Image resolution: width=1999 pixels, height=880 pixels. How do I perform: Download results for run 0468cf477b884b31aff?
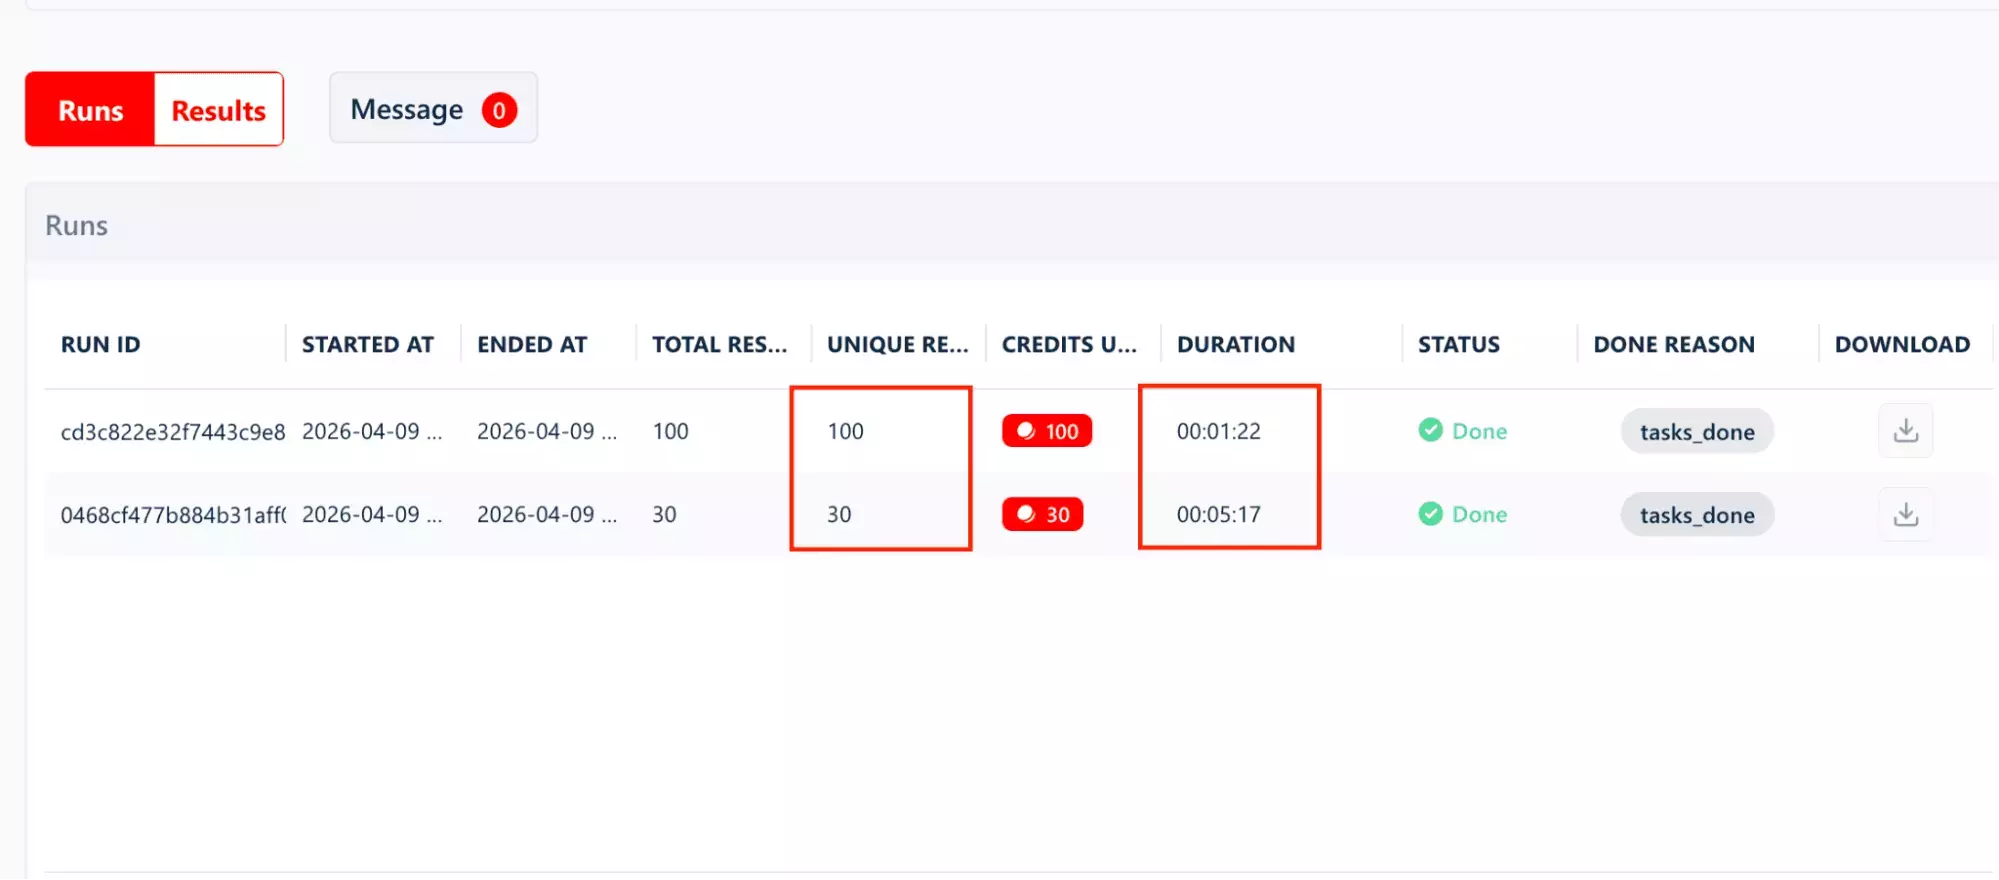point(1906,514)
